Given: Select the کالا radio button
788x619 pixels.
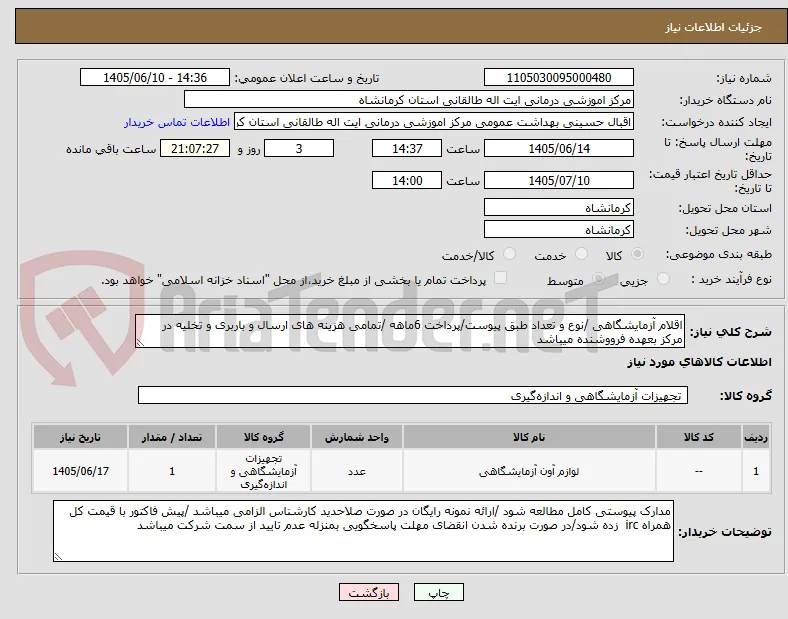Looking at the screenshot, I should pyautogui.click(x=637, y=254).
